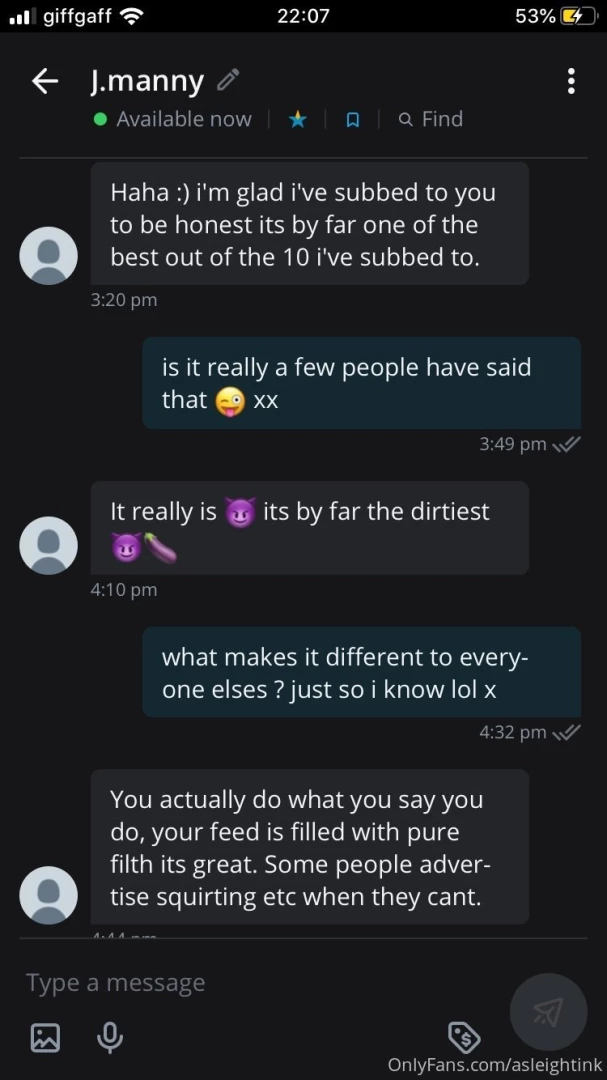Open the image gallery attachment icon
This screenshot has height=1080, width=607.
[x=45, y=1038]
